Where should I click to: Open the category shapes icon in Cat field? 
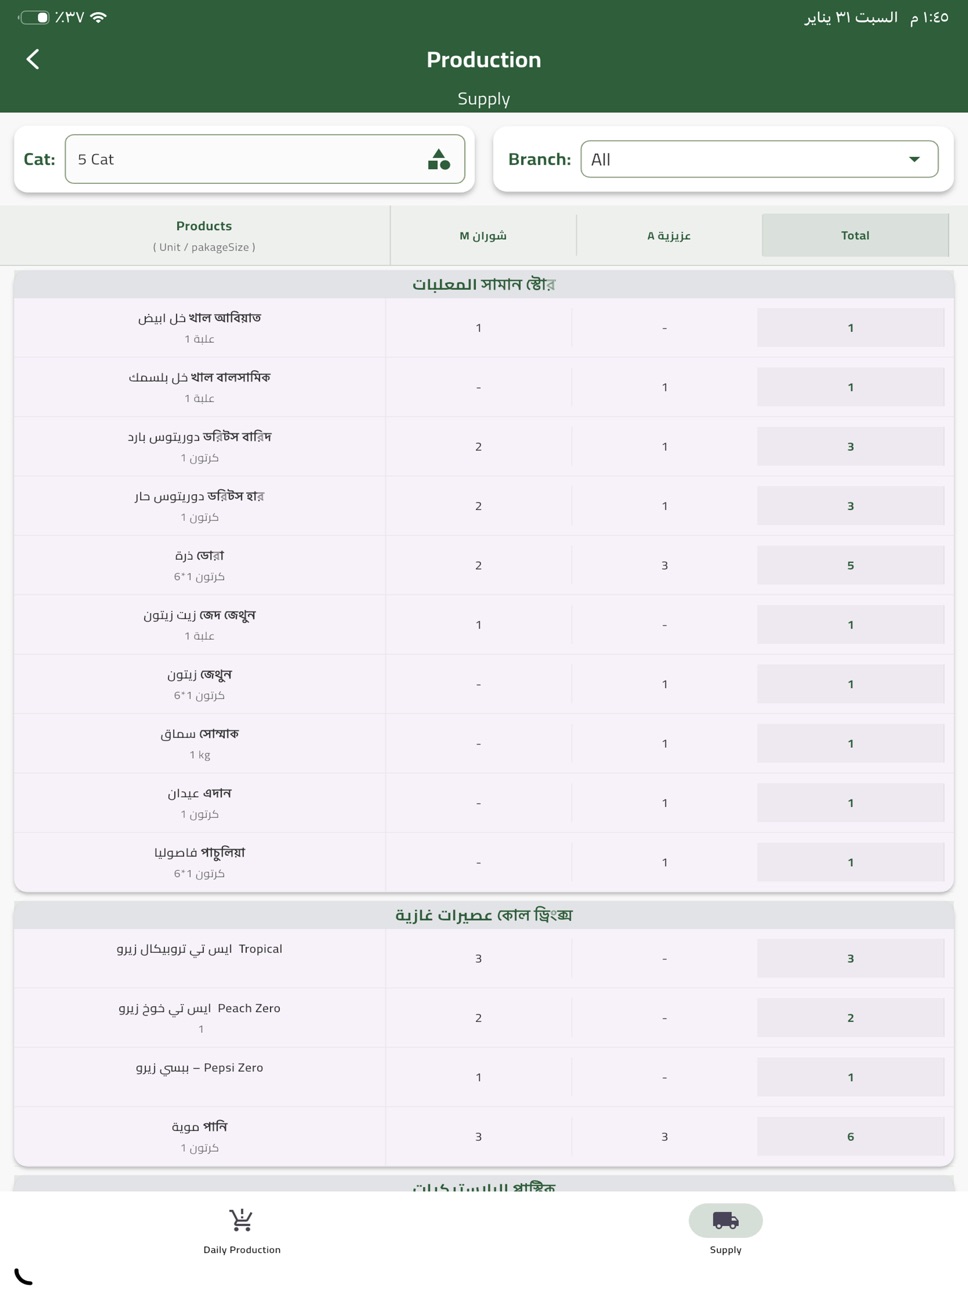[439, 159]
